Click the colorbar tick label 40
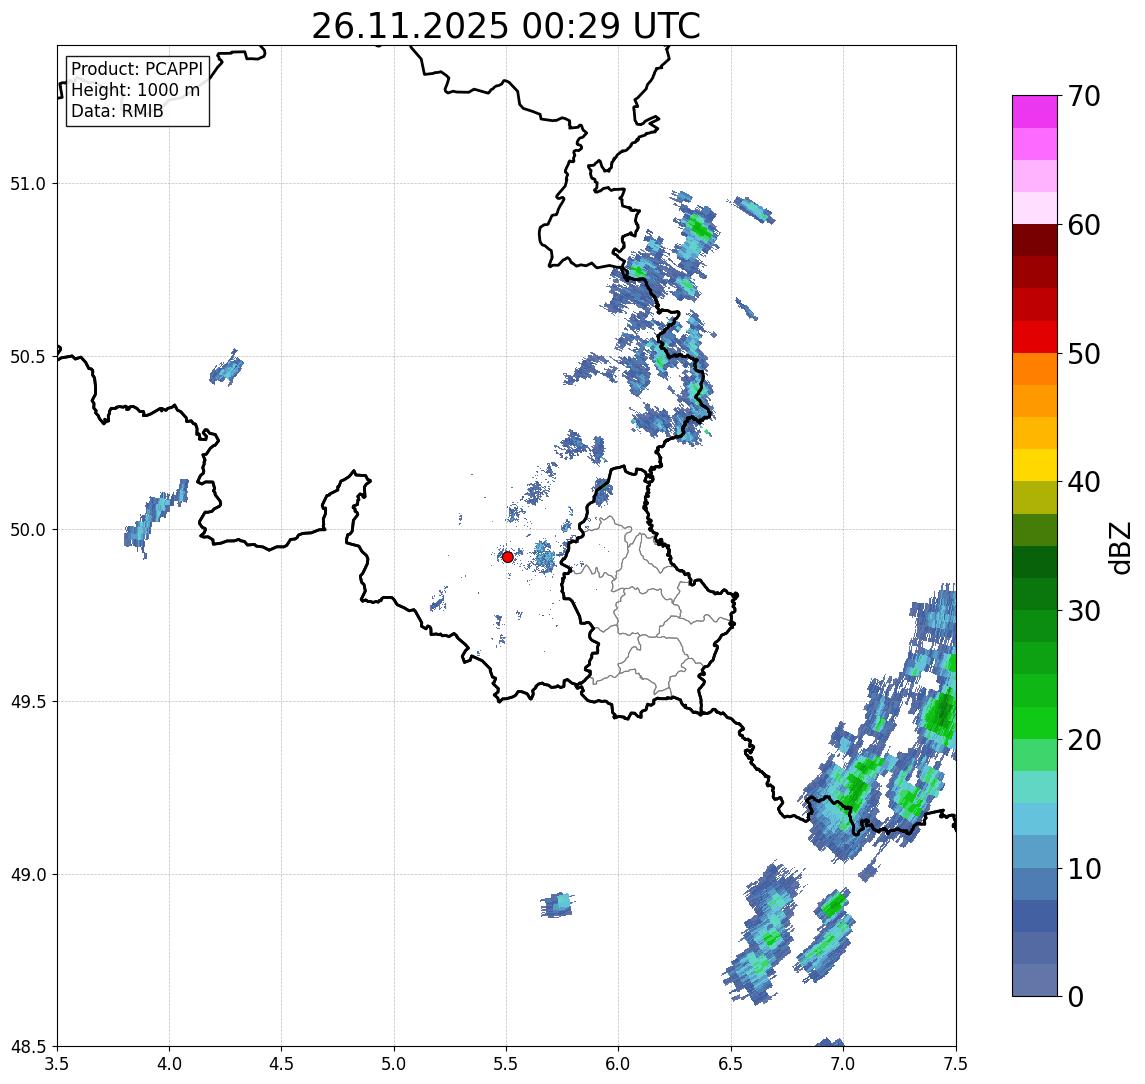1145x1084 pixels. click(1084, 482)
